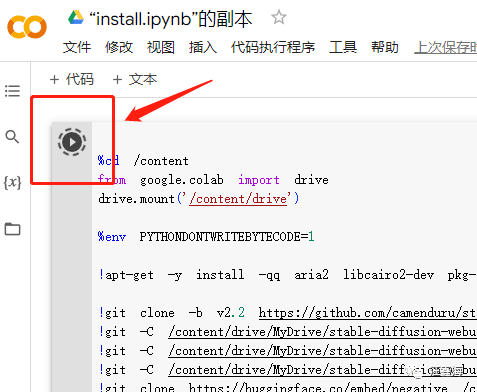Click the notebook title “install.ipynb”的副本
This screenshot has height=392, width=477.
click(x=171, y=19)
